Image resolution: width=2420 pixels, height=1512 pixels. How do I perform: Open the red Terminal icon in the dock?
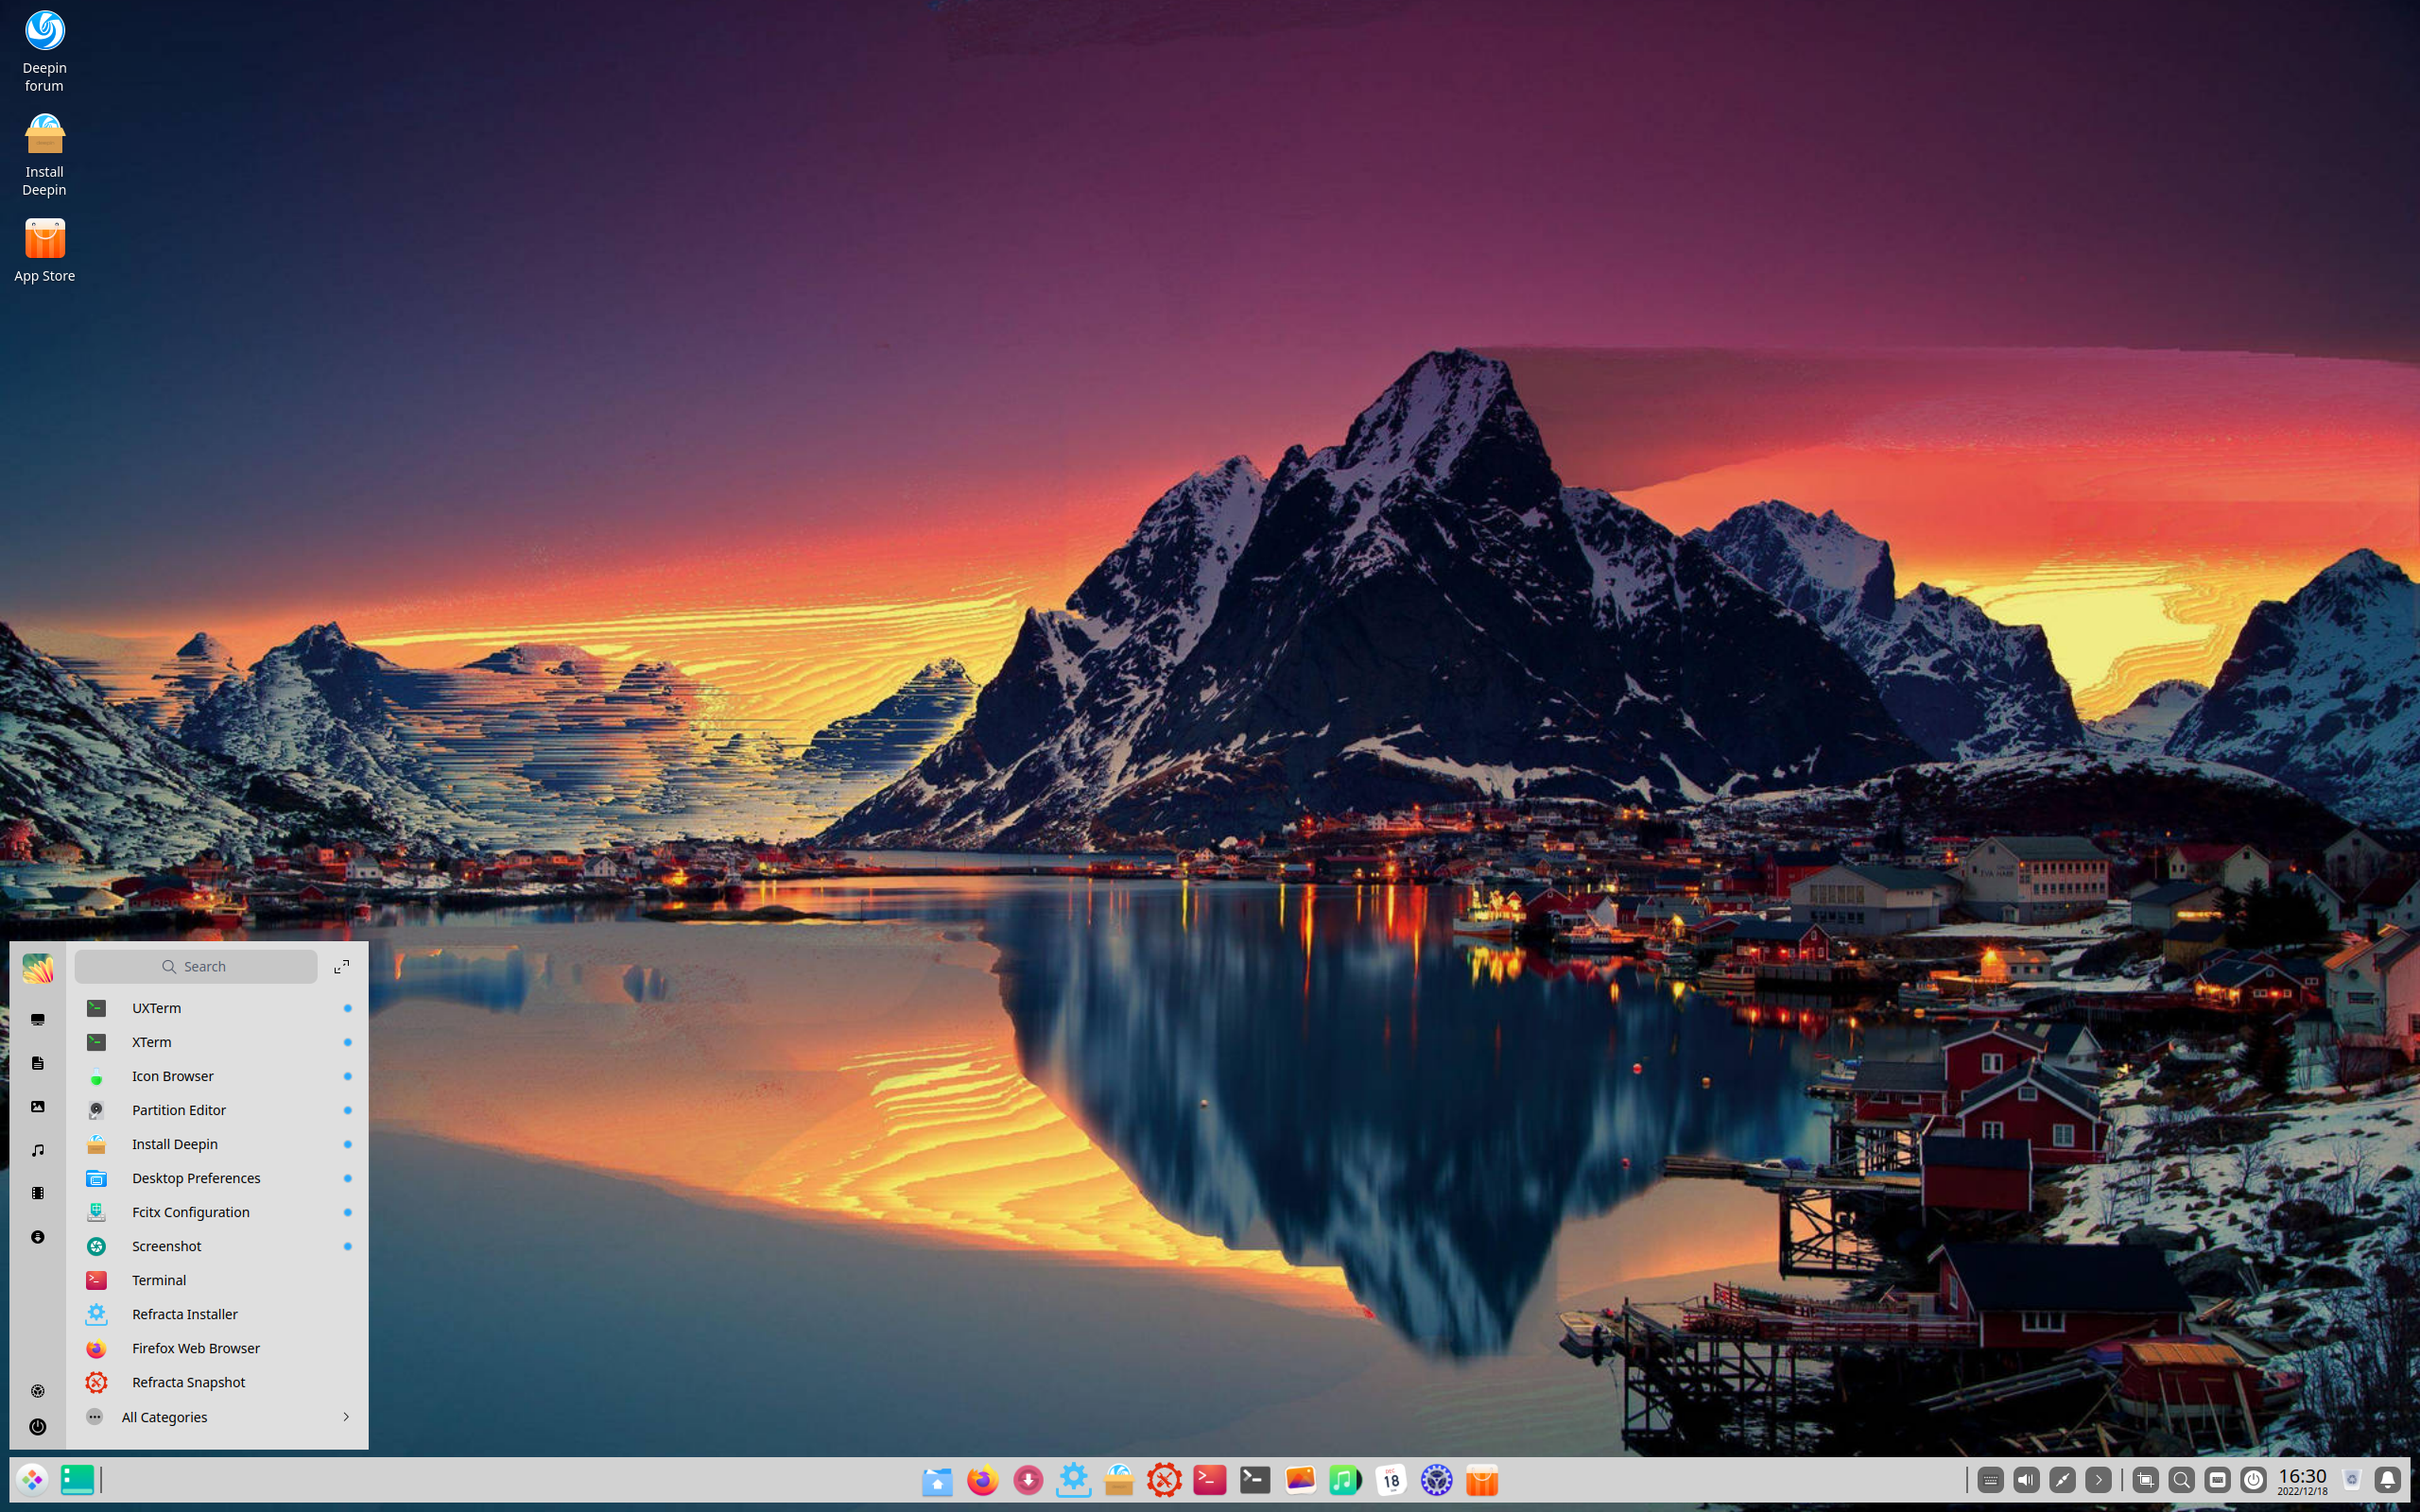click(x=1210, y=1480)
